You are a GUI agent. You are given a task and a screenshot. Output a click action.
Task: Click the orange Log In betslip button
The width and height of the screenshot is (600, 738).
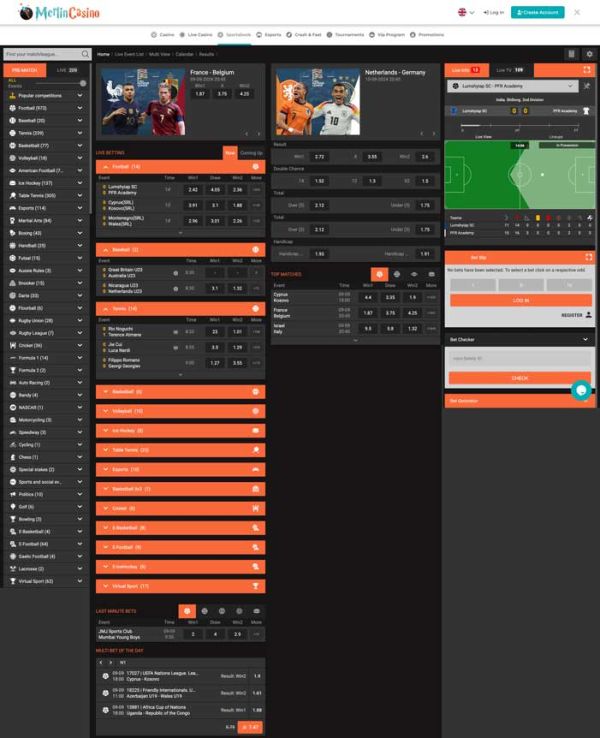[520, 300]
